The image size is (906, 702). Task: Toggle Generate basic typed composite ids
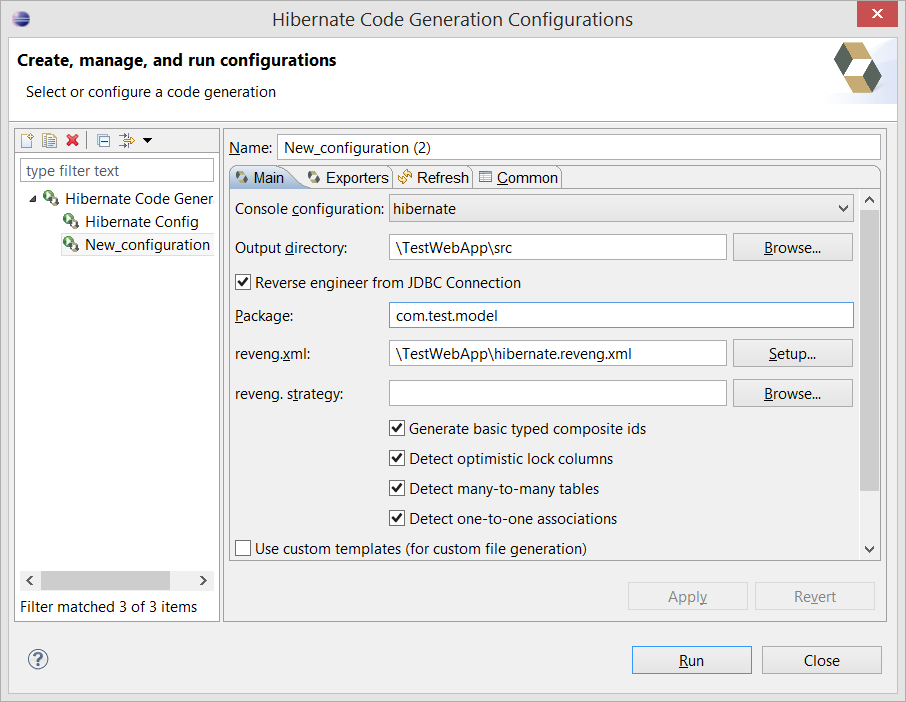click(397, 428)
